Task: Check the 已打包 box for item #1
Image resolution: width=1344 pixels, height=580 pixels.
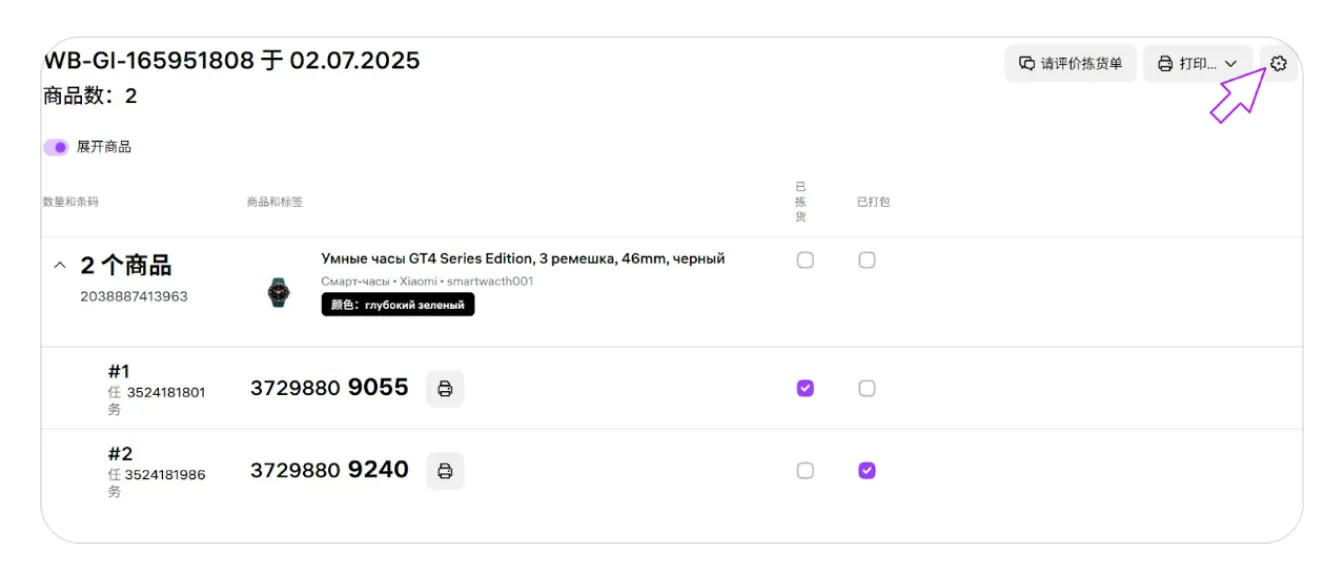Action: point(867,388)
